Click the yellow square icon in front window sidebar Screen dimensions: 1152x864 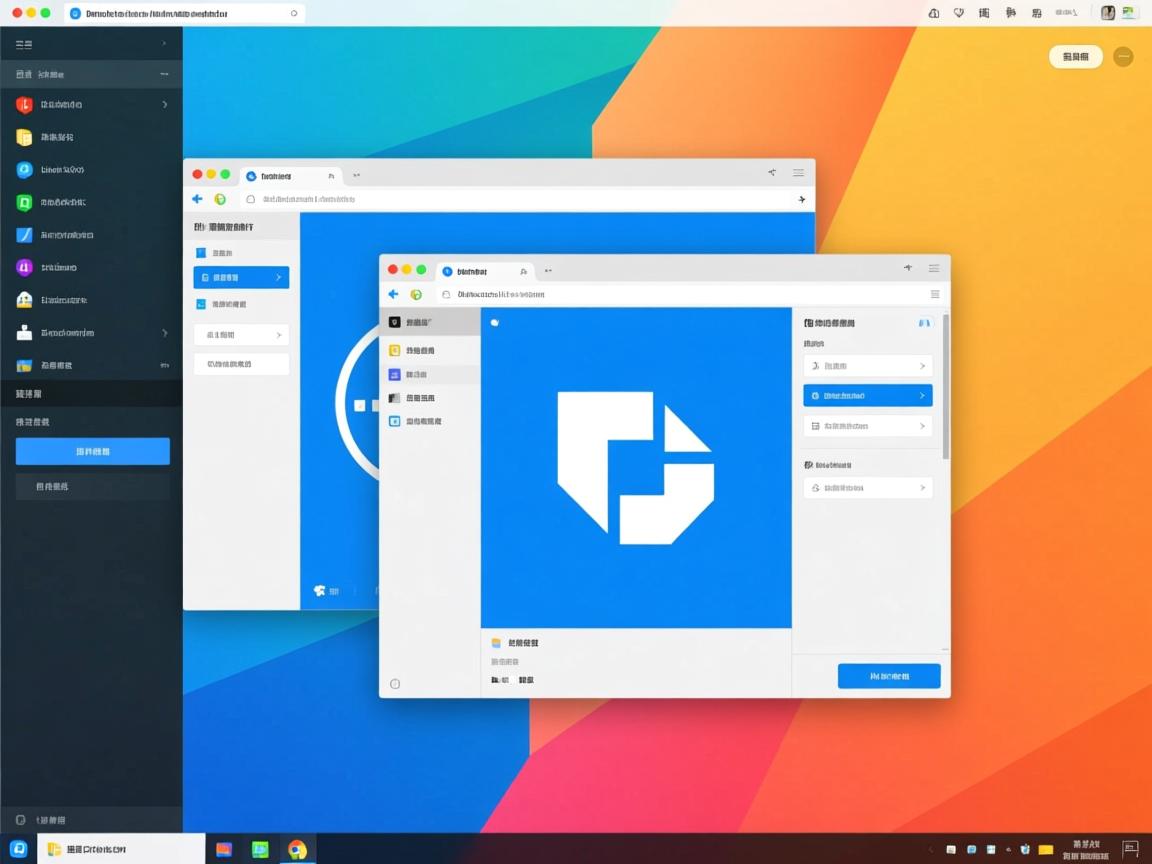pyautogui.click(x=395, y=351)
